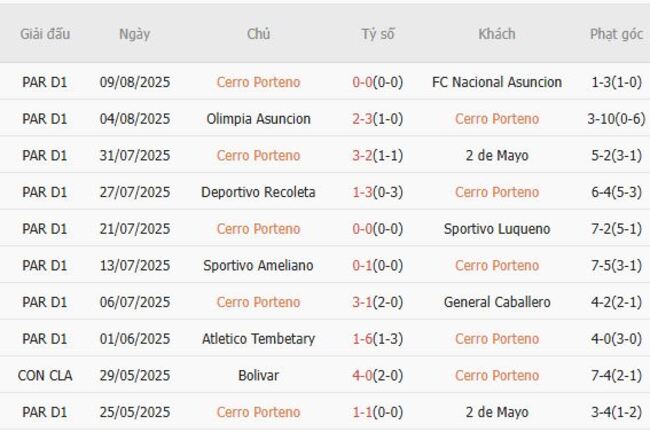Click the Ngày column header
Viewport: 650px width, 432px height.
click(x=134, y=34)
